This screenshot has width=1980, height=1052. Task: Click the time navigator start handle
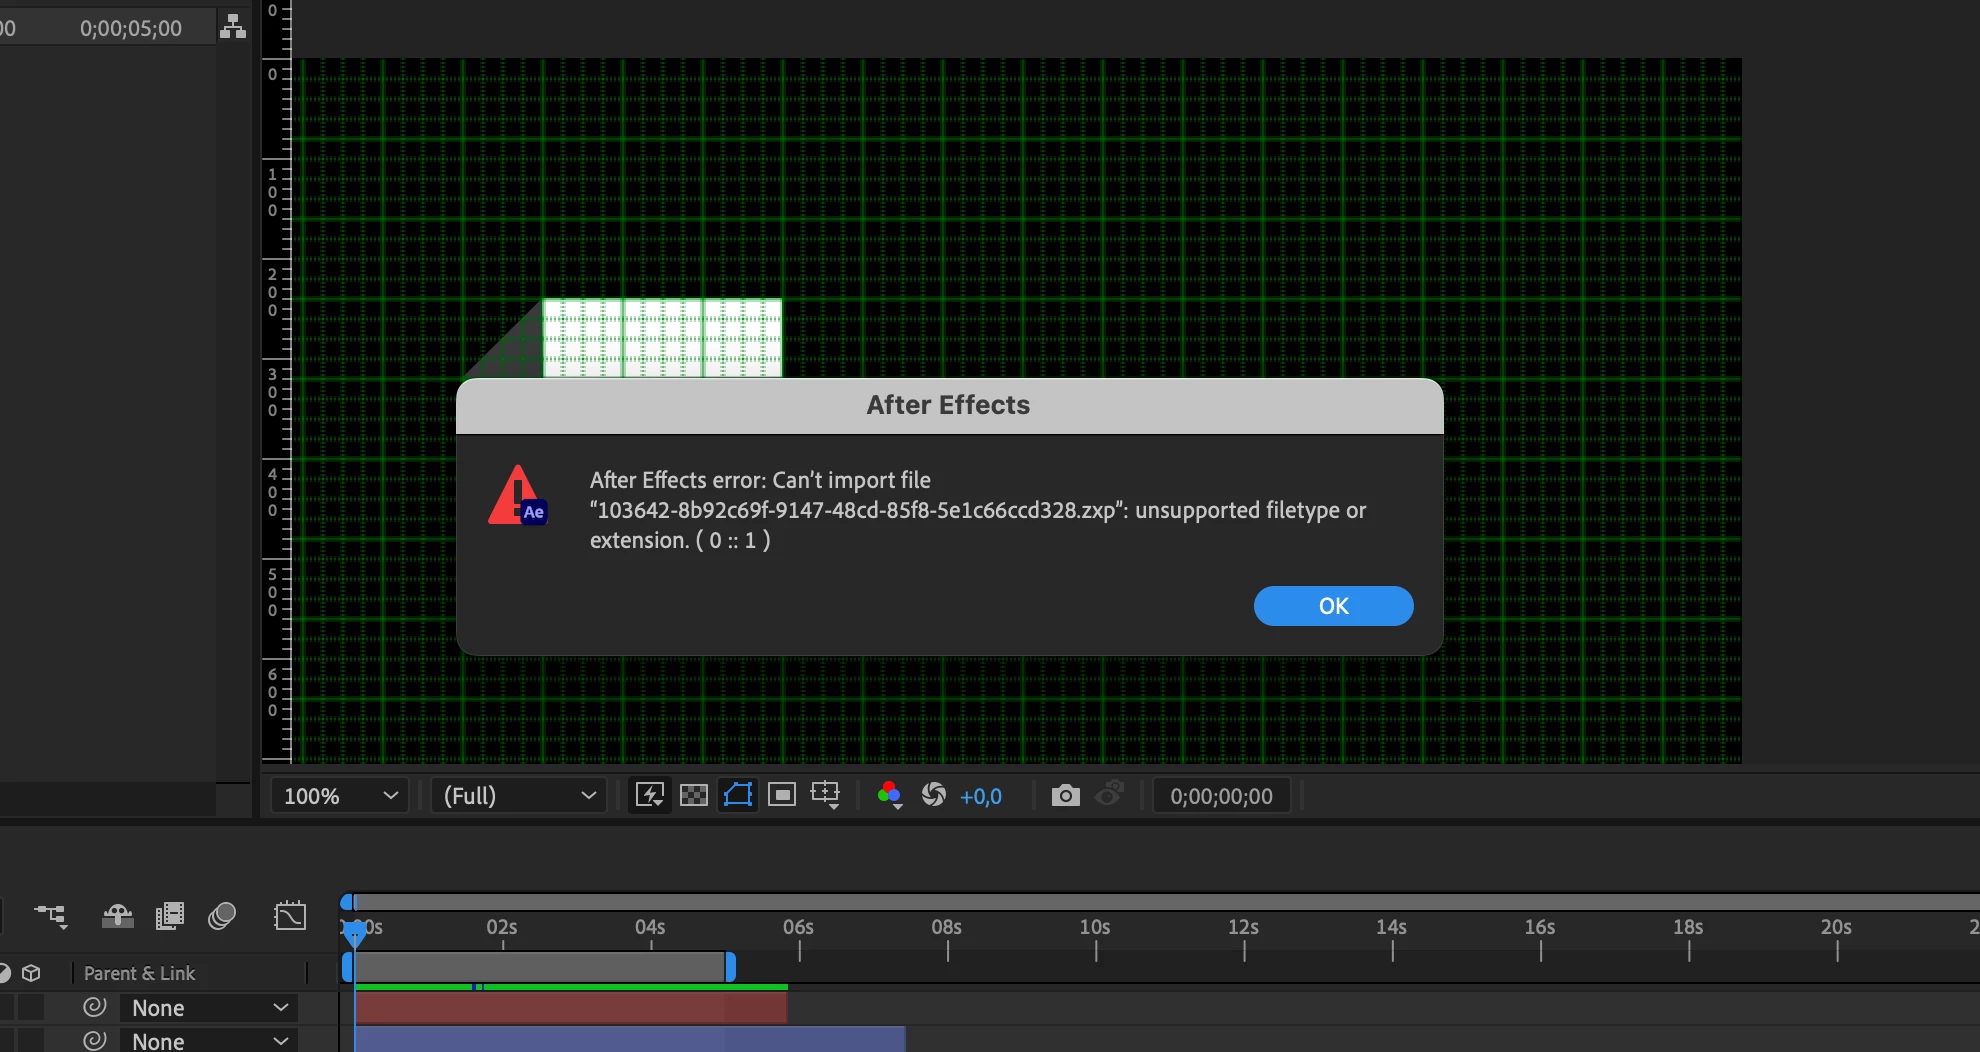(347, 902)
